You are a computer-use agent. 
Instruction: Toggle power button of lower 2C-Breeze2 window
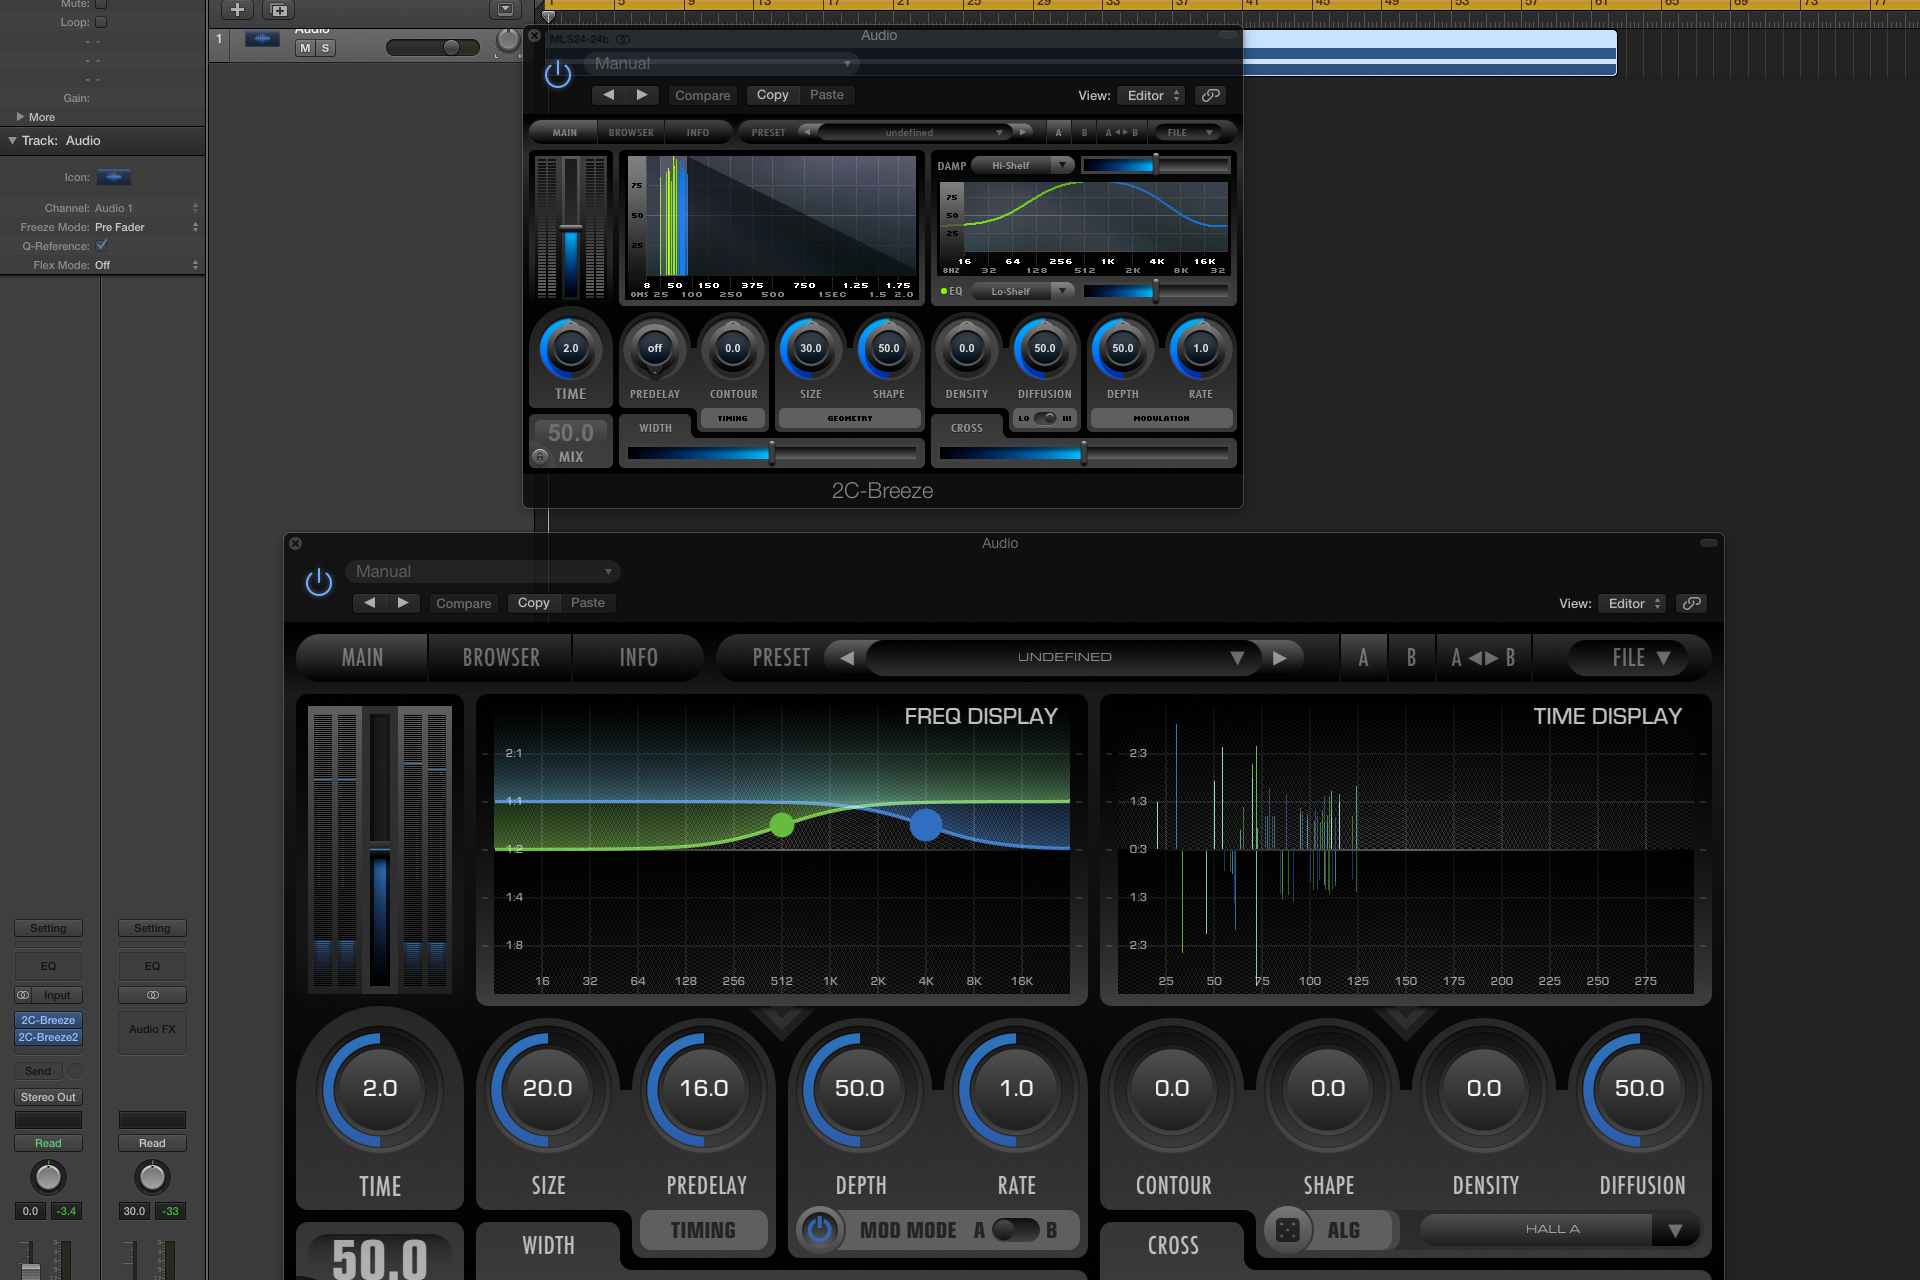click(x=319, y=582)
